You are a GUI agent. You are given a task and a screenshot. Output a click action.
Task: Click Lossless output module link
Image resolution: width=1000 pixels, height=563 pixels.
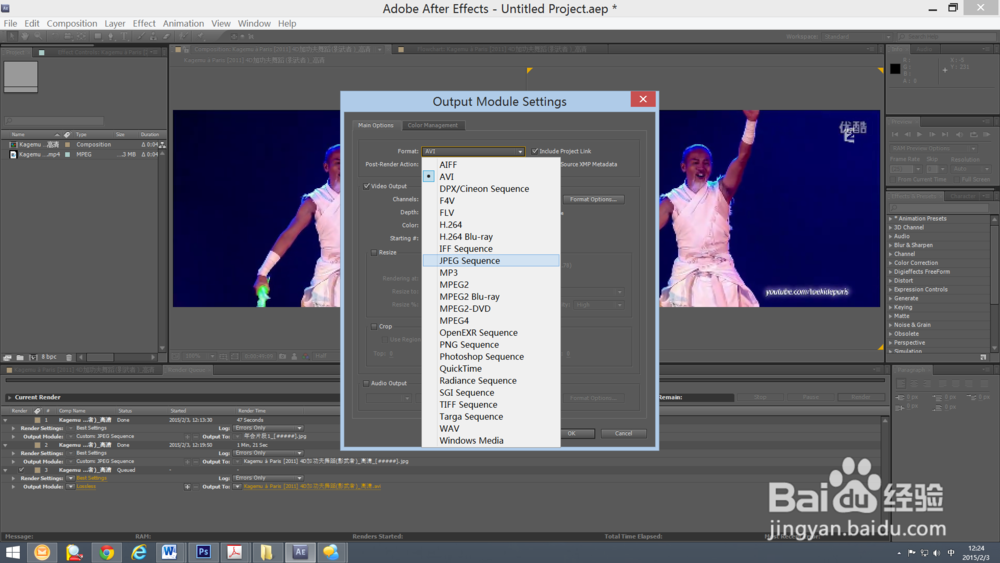coord(86,486)
